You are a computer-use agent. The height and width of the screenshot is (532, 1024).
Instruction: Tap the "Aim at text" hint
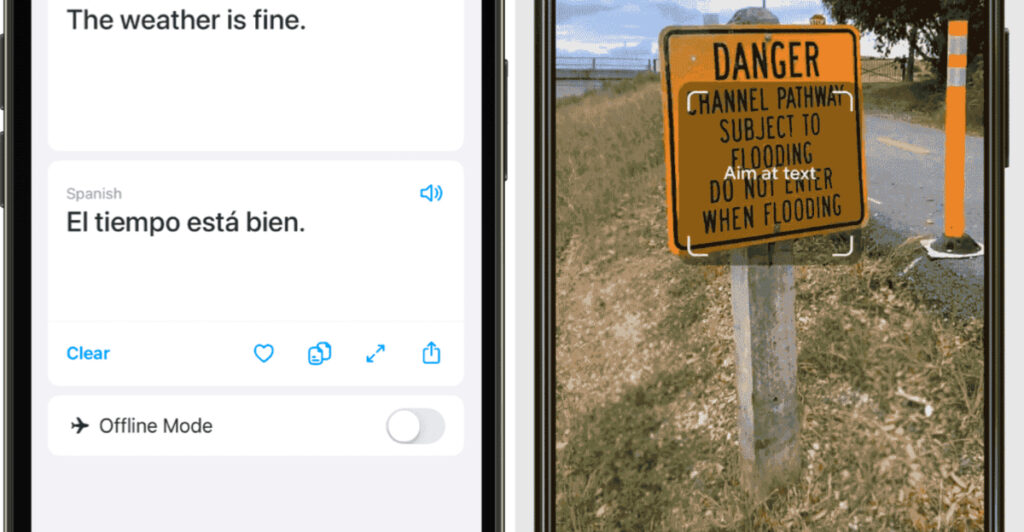pos(770,173)
